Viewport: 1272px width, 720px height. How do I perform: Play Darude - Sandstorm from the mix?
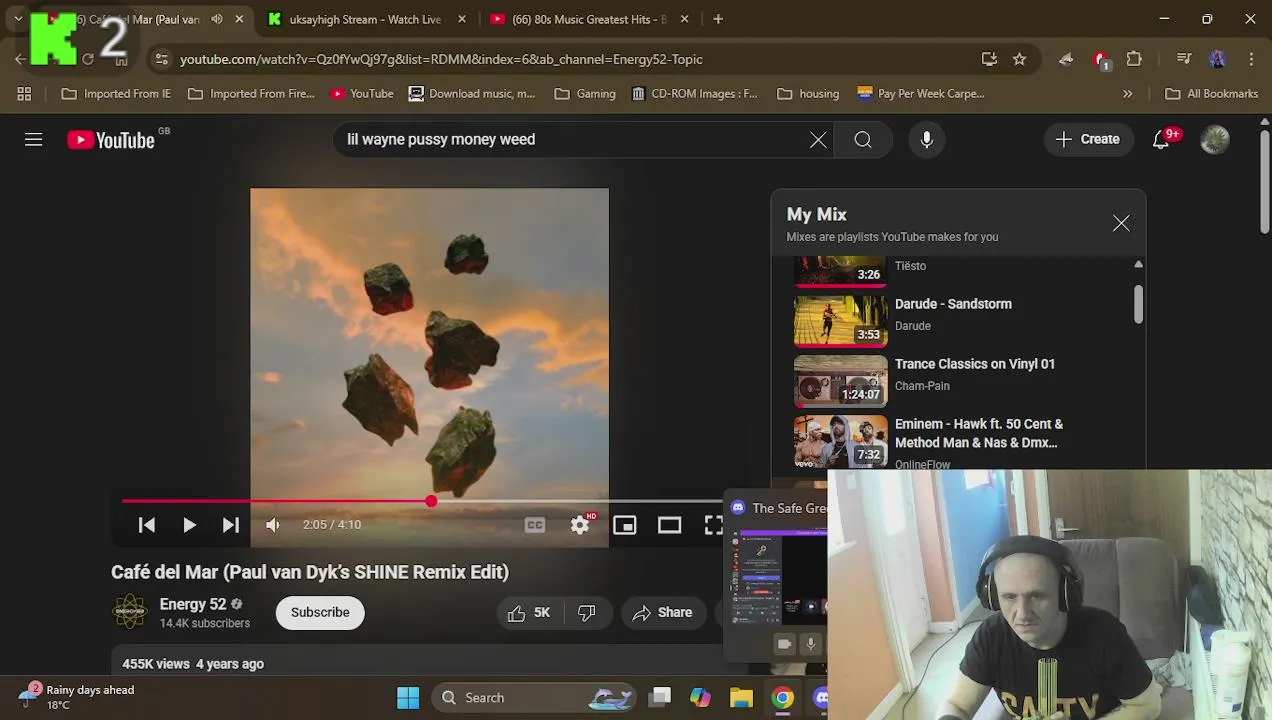953,304
